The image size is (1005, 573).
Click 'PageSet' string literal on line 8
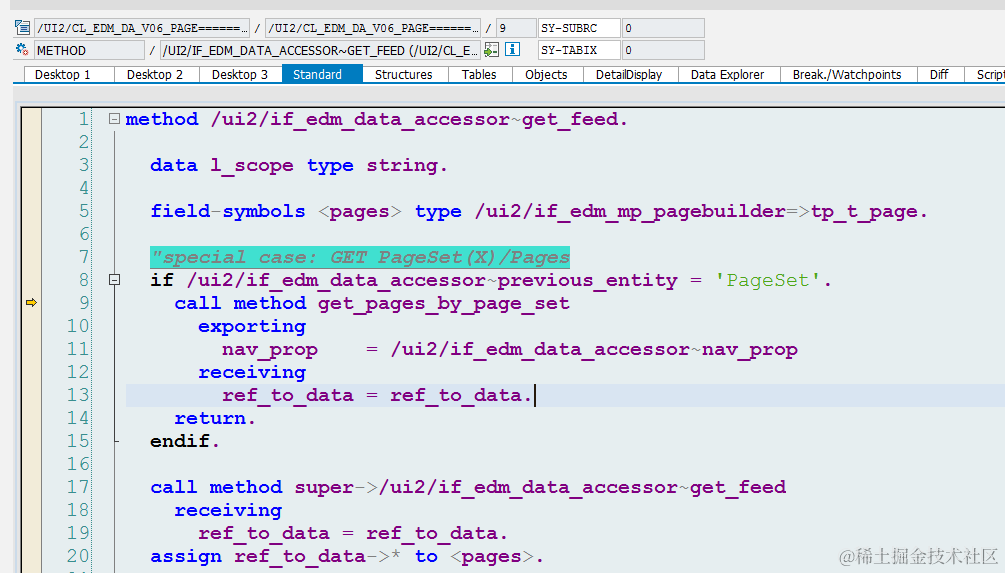767,280
